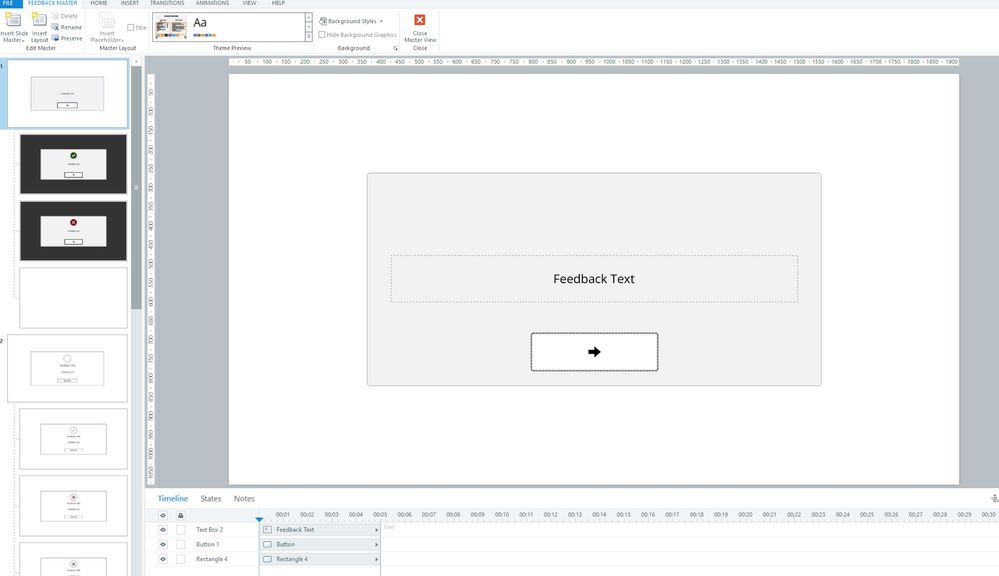999x576 pixels.
Task: Click the shape icon on the Button timeline bar
Action: (x=268, y=544)
